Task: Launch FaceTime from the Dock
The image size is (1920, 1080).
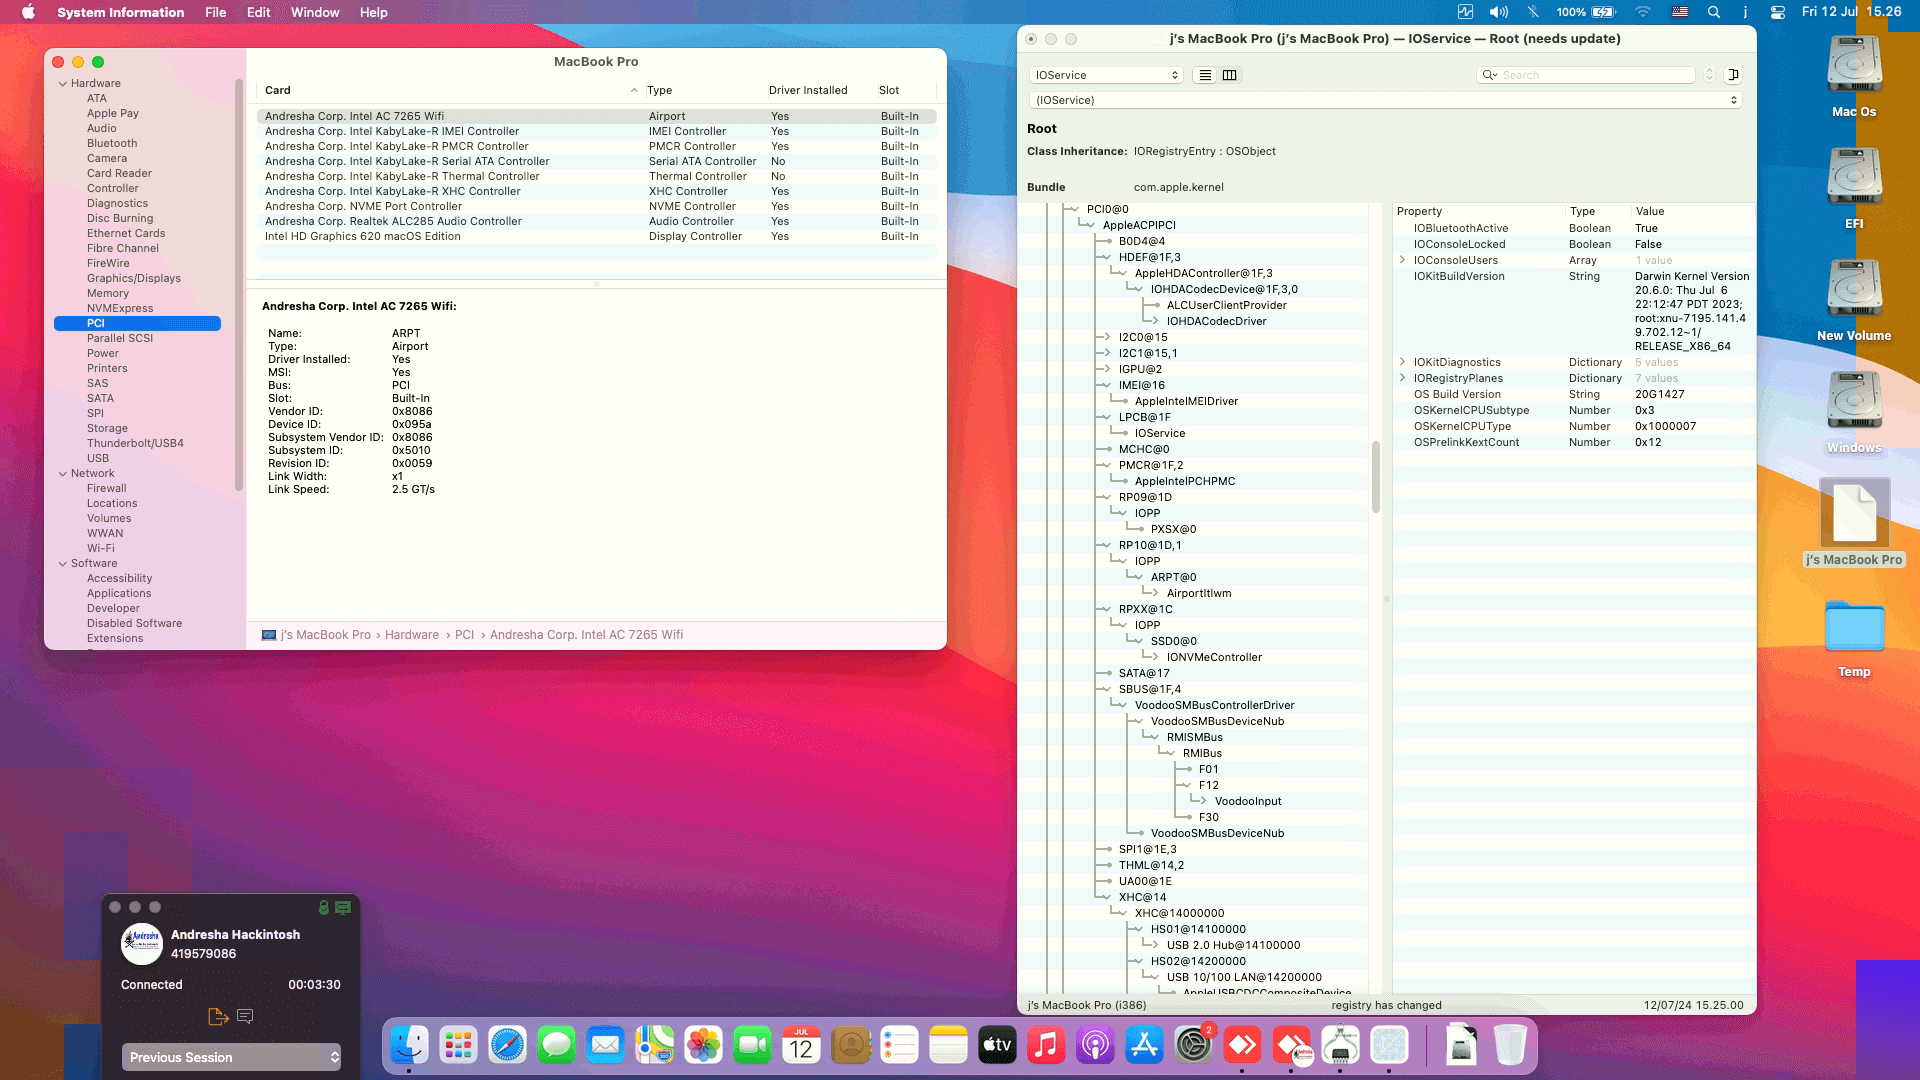Action: pyautogui.click(x=752, y=1046)
